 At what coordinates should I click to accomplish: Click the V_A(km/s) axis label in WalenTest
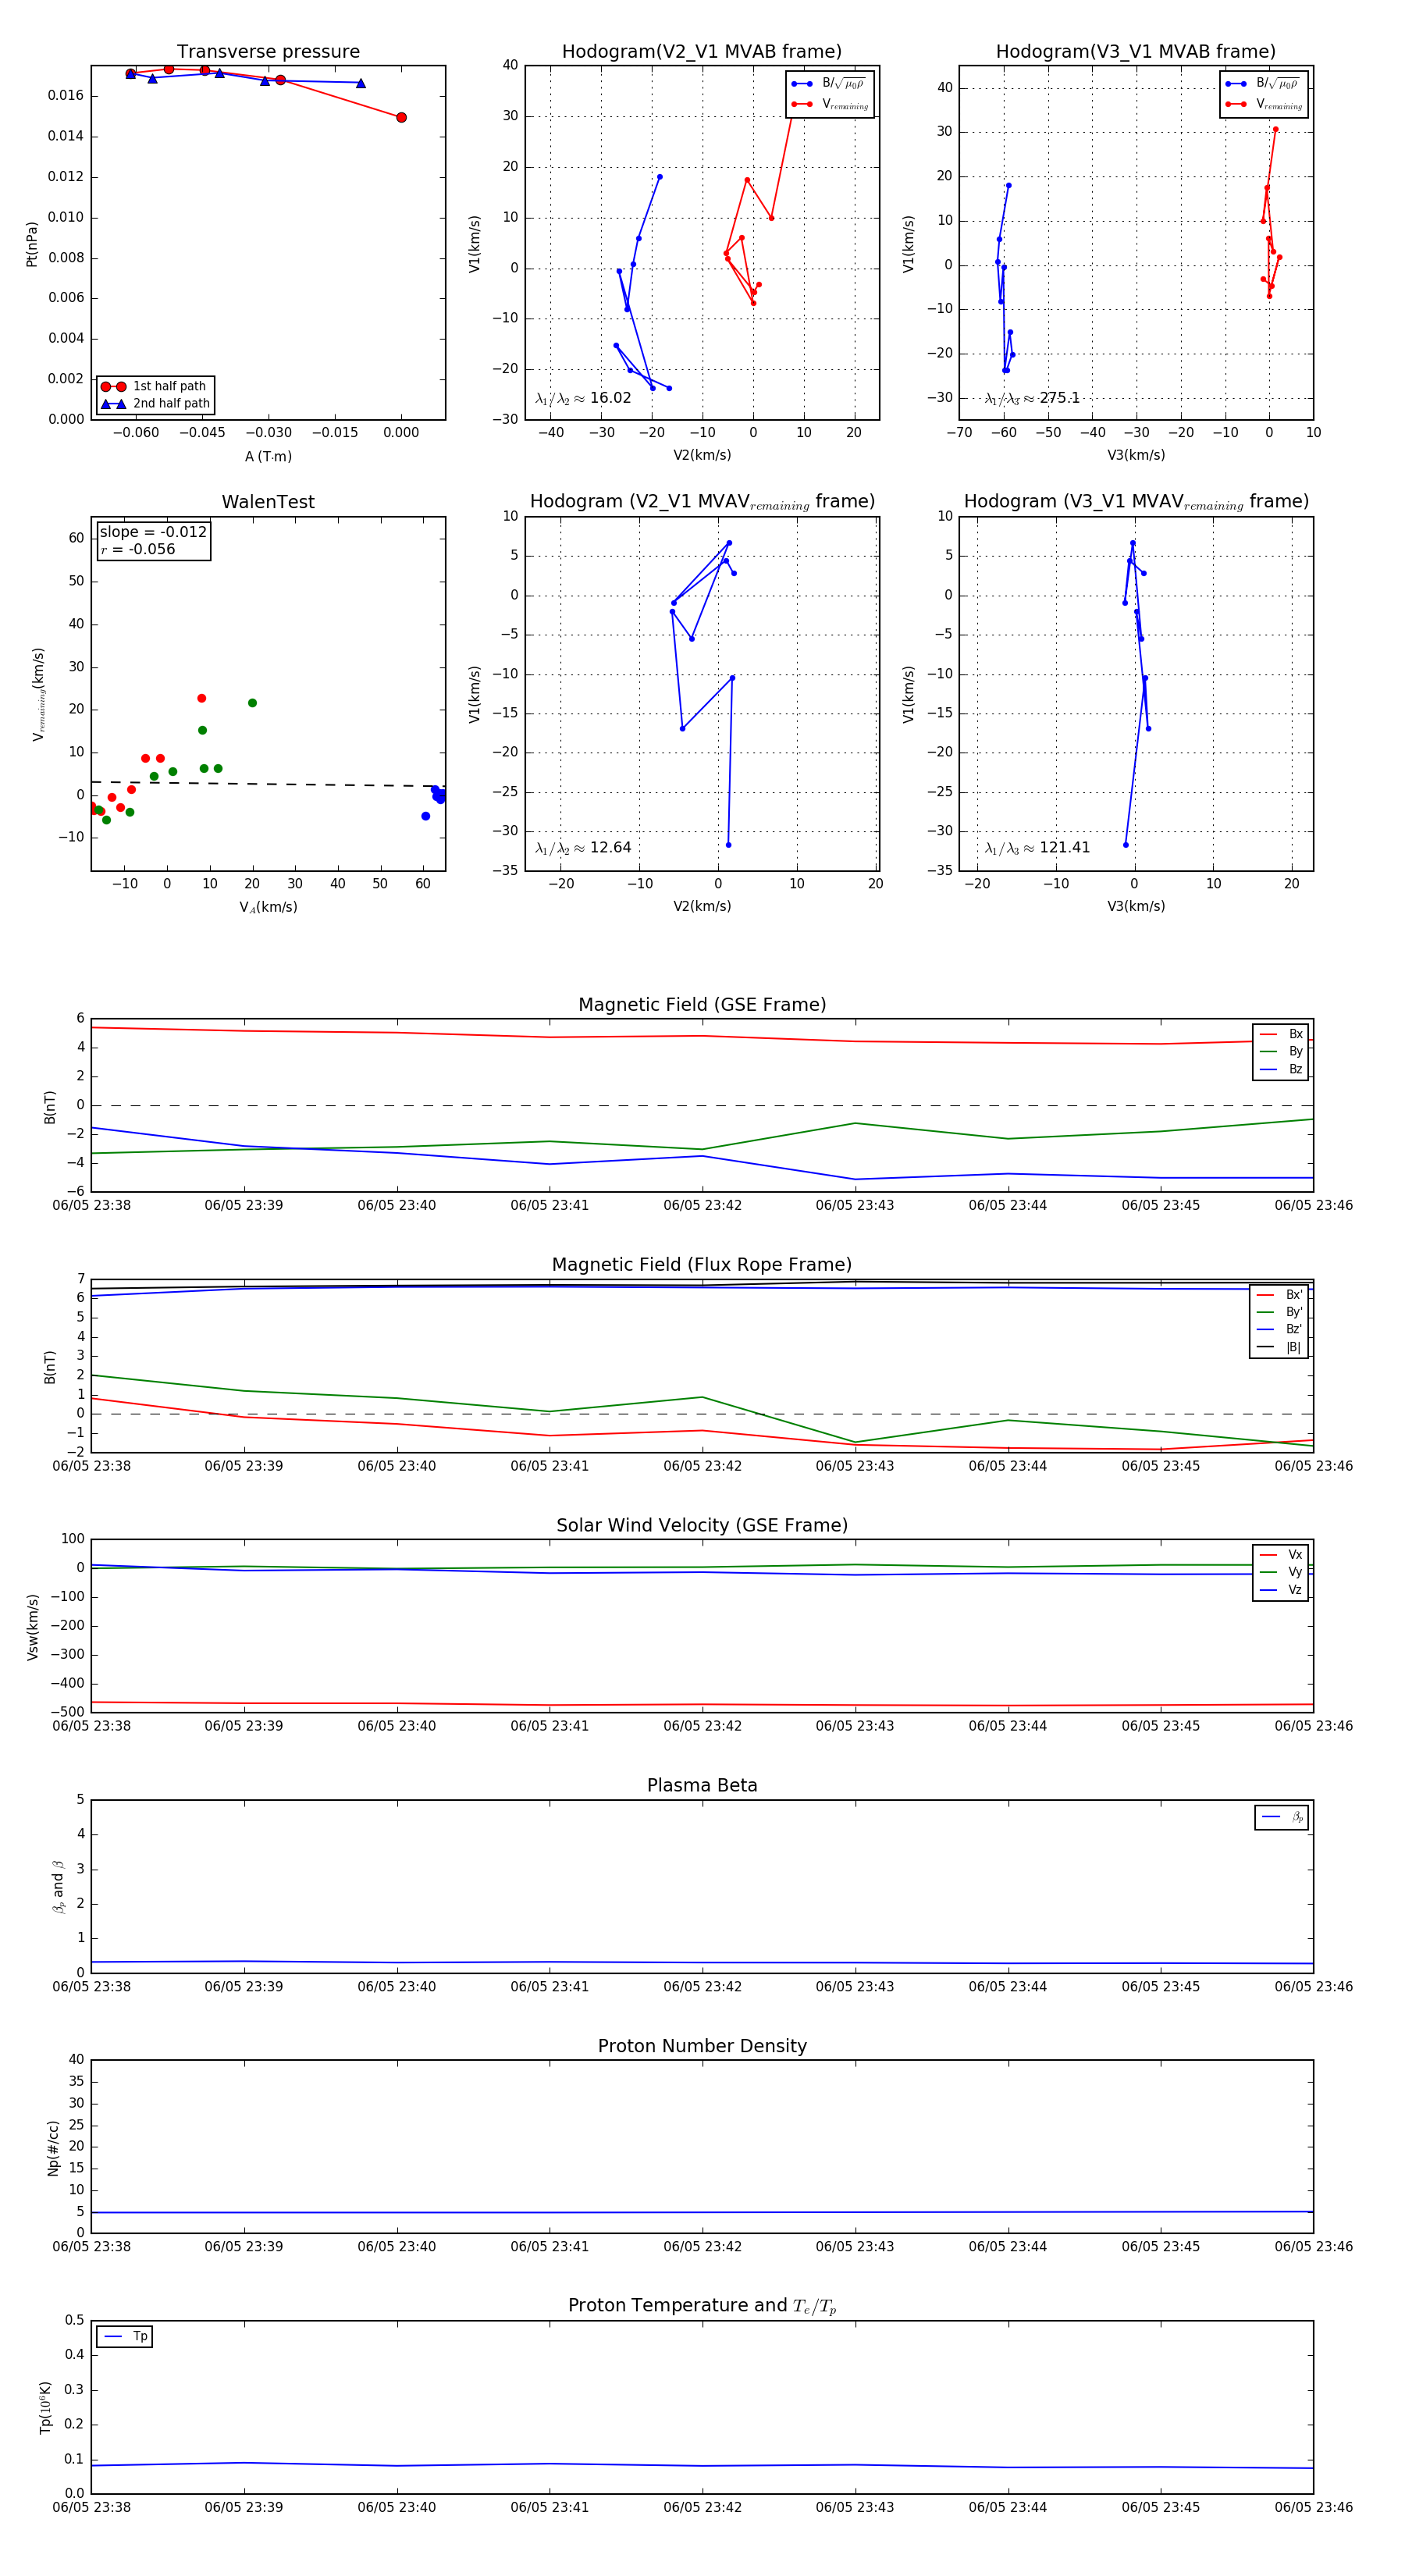pos(268,907)
